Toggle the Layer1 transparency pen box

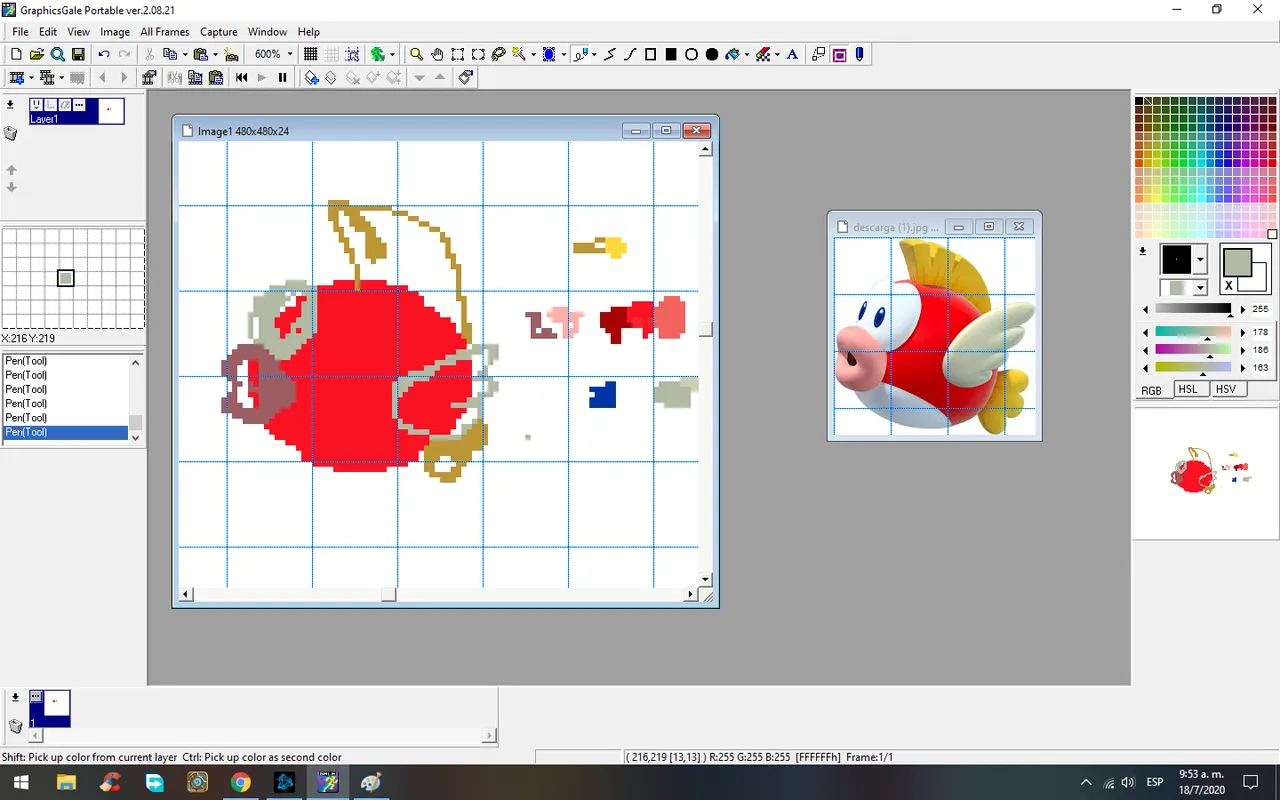tap(65, 105)
